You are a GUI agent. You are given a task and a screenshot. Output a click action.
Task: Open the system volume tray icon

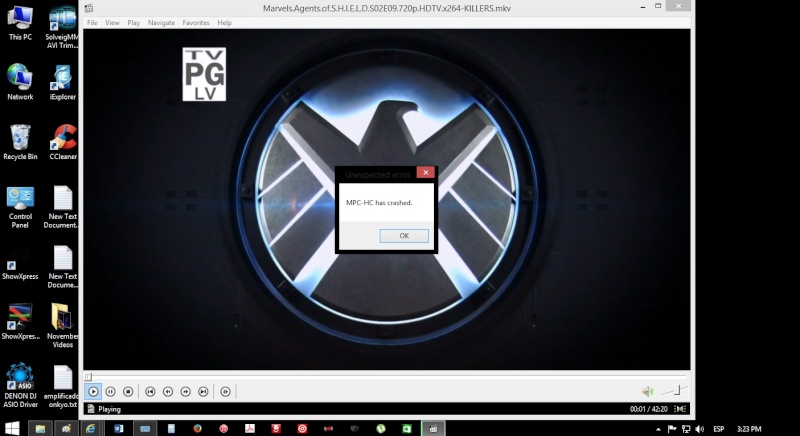[699, 429]
